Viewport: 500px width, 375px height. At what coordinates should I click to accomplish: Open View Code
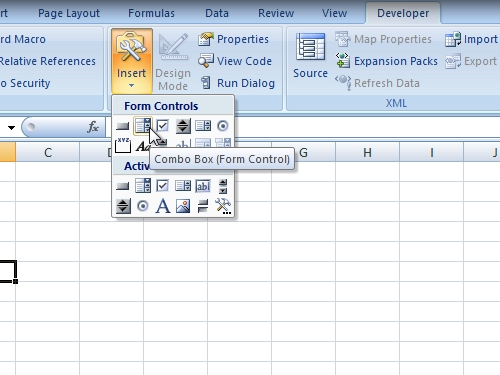(x=235, y=61)
